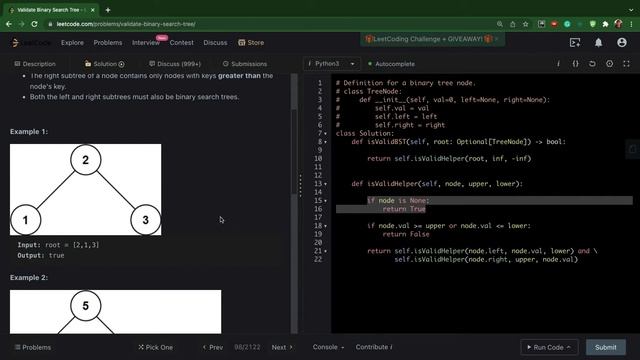Click the side feedback icon at right edge
The width and height of the screenshot is (640, 360).
633,149
